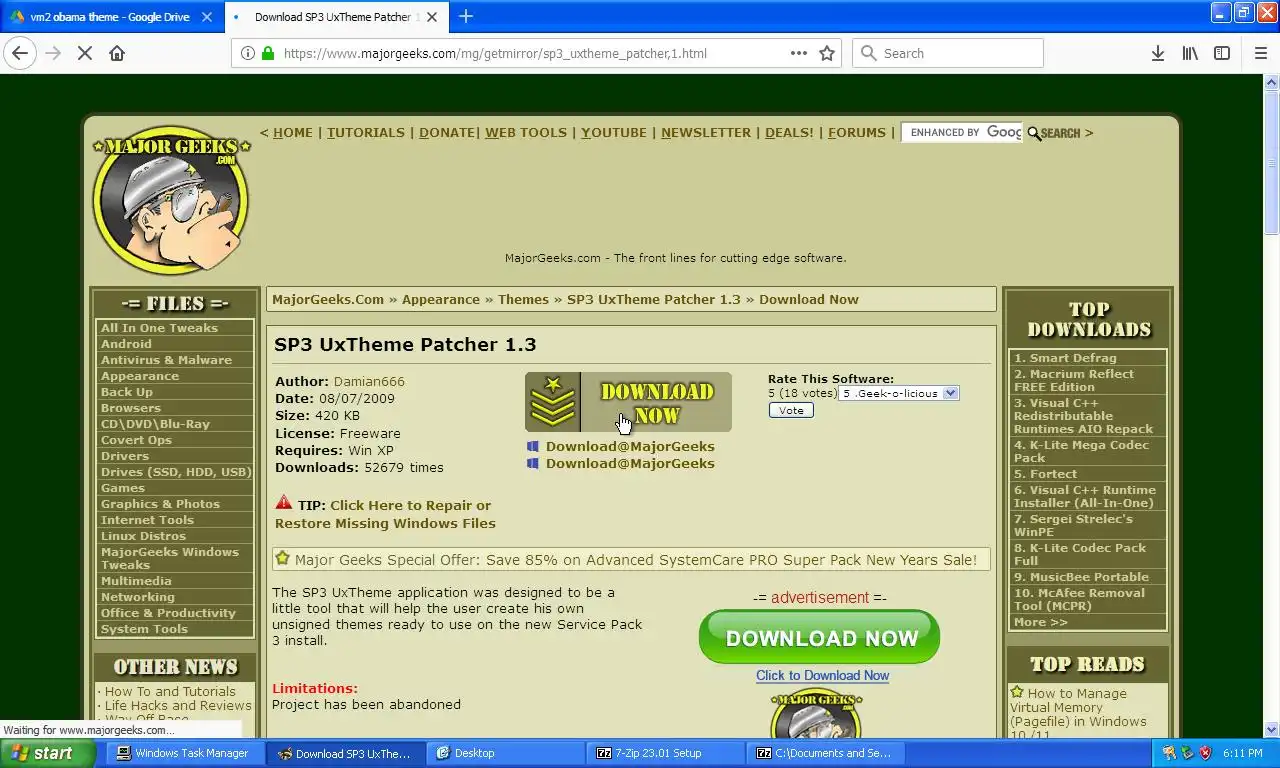Go to the browser Home icon

point(117,53)
